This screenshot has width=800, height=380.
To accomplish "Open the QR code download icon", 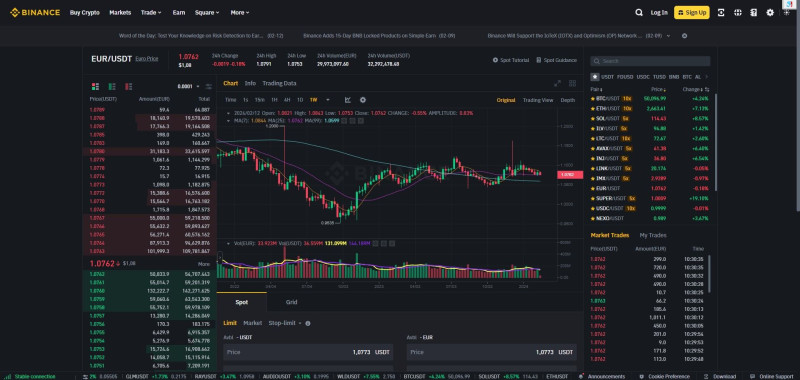I will pyautogui.click(x=721, y=13).
